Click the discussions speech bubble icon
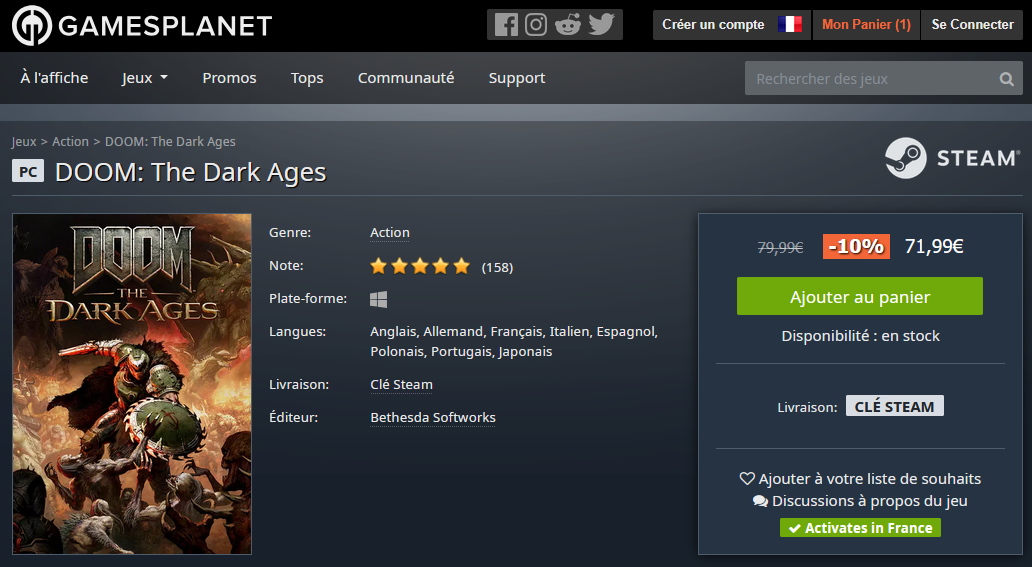 (x=760, y=501)
